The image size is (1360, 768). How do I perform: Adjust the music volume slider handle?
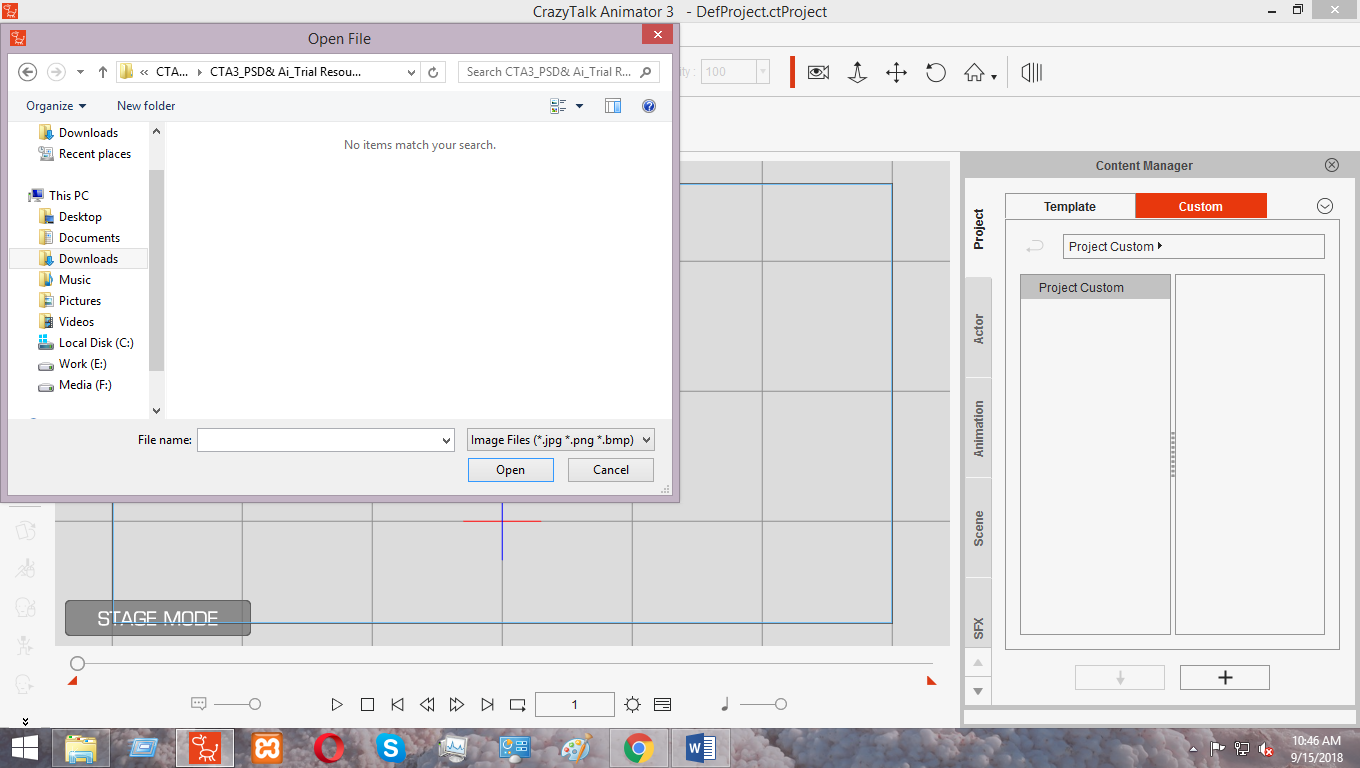coord(781,705)
